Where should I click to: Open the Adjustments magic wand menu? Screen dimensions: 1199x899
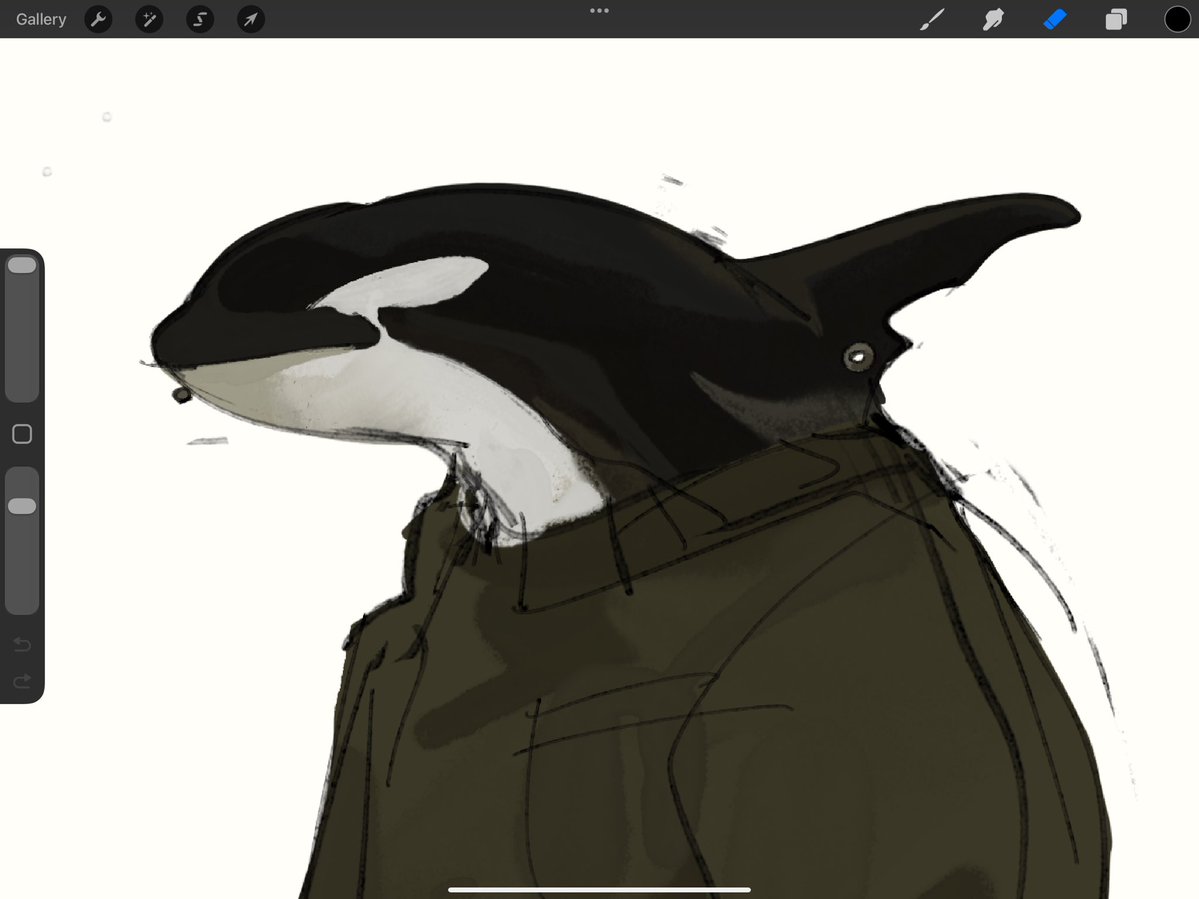(x=149, y=19)
